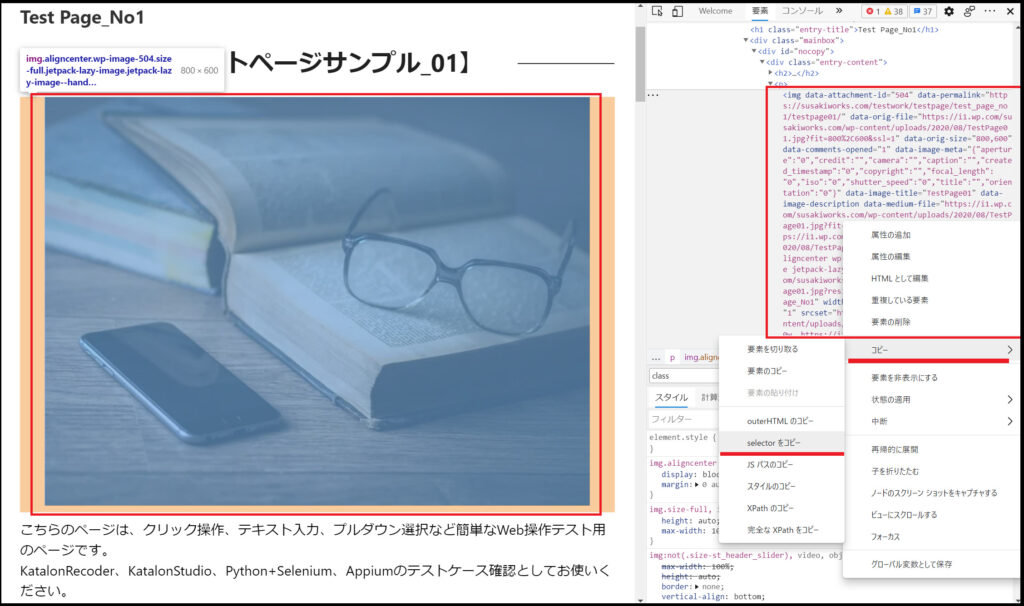Click the 'class' search input field
The height and width of the screenshot is (606, 1024).
tap(684, 375)
